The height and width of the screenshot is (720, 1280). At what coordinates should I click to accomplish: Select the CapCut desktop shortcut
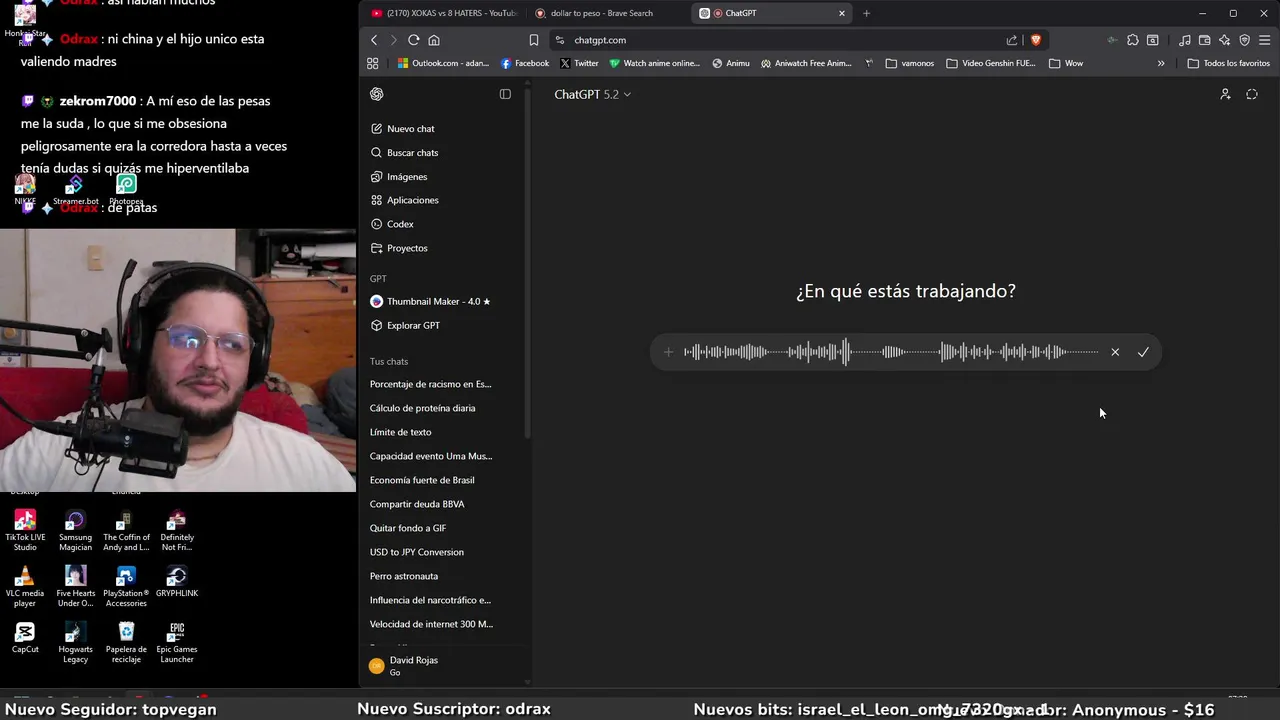[25, 638]
